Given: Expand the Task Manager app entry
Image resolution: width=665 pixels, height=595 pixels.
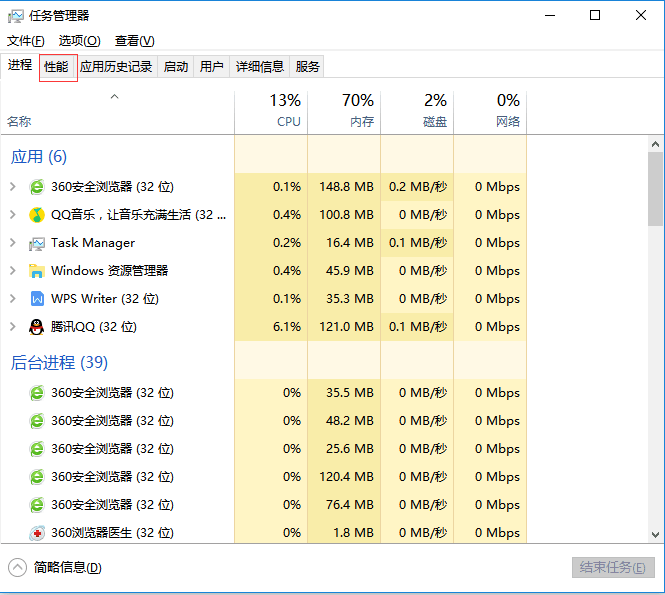Looking at the screenshot, I should [13, 243].
